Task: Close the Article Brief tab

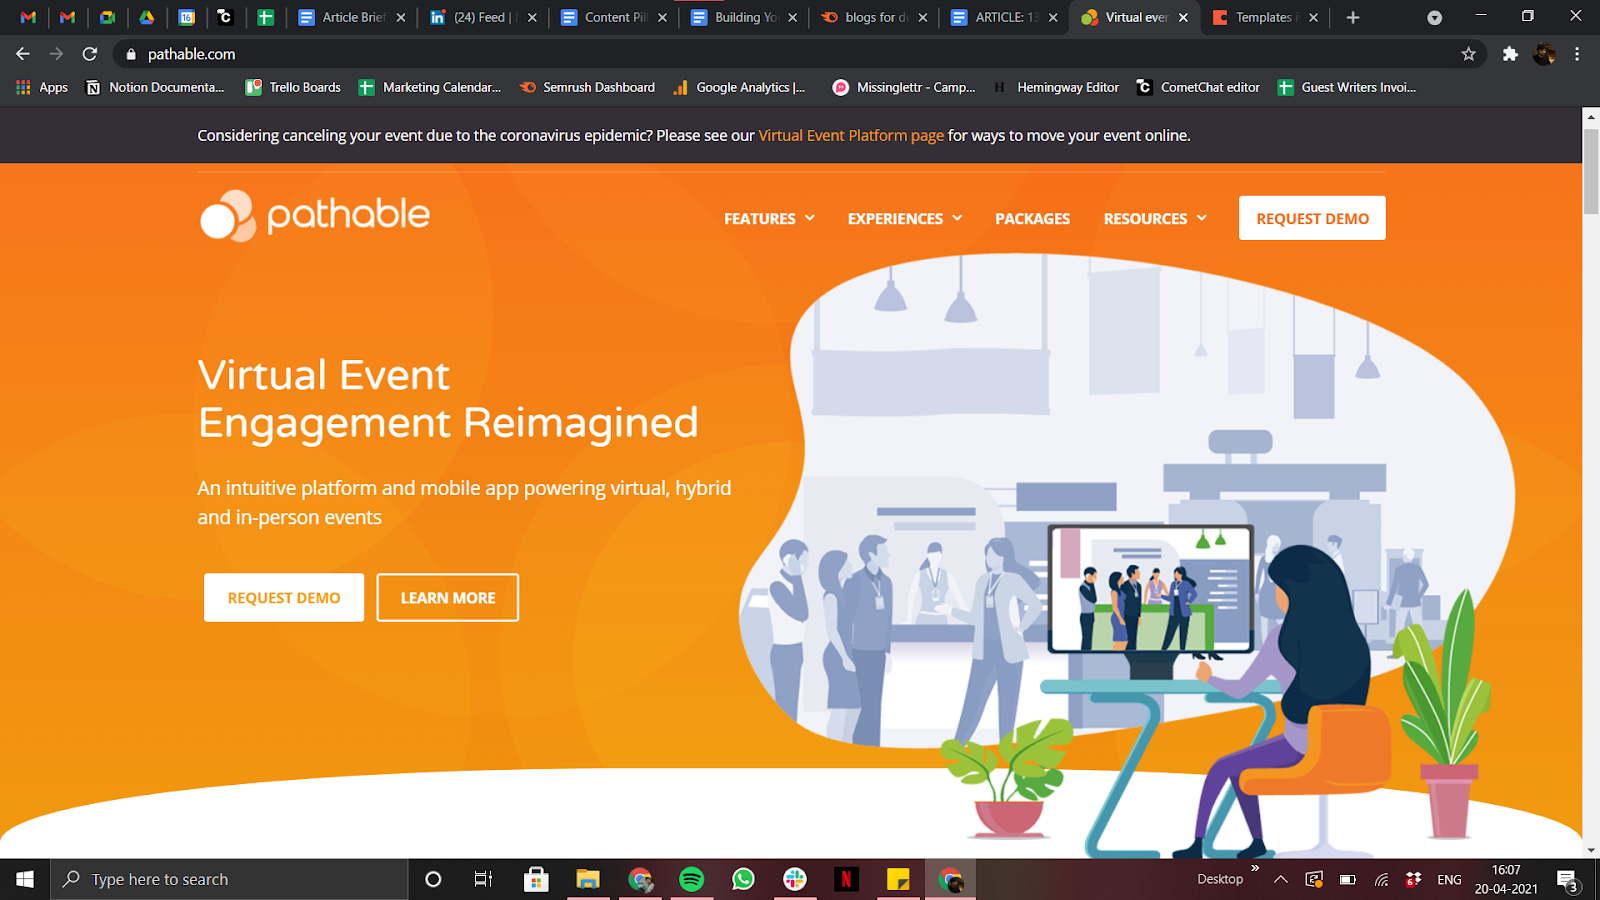Action: (401, 17)
